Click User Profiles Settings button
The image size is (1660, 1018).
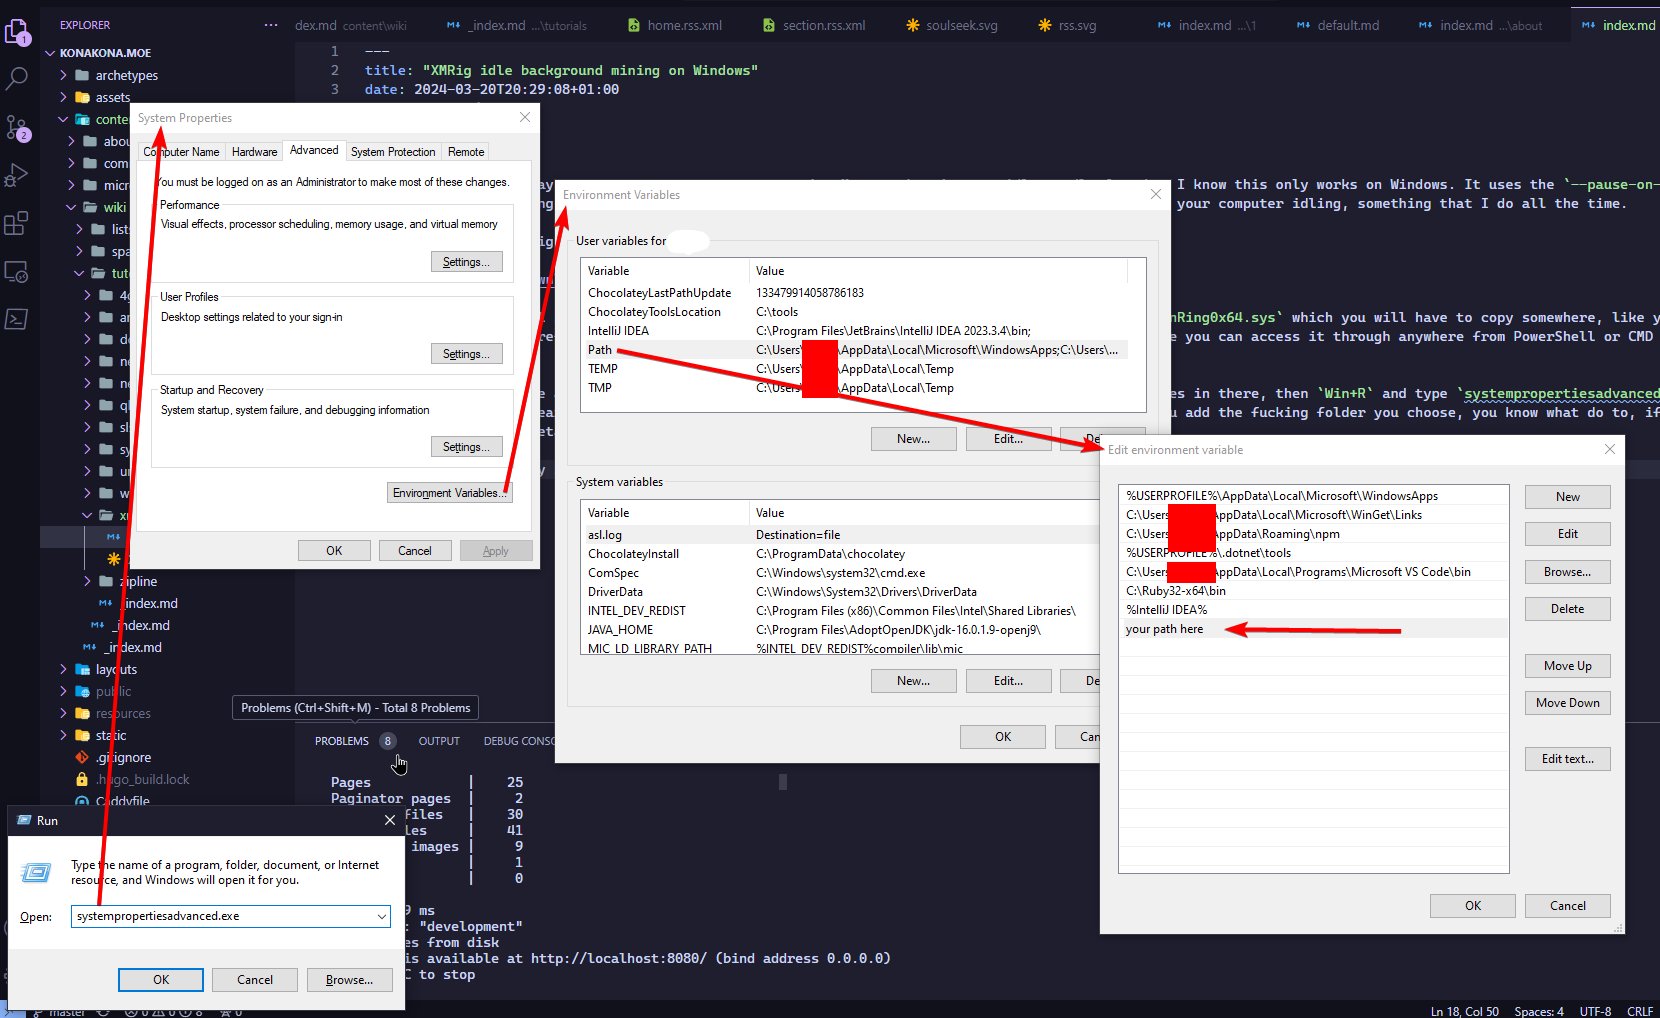tap(466, 354)
